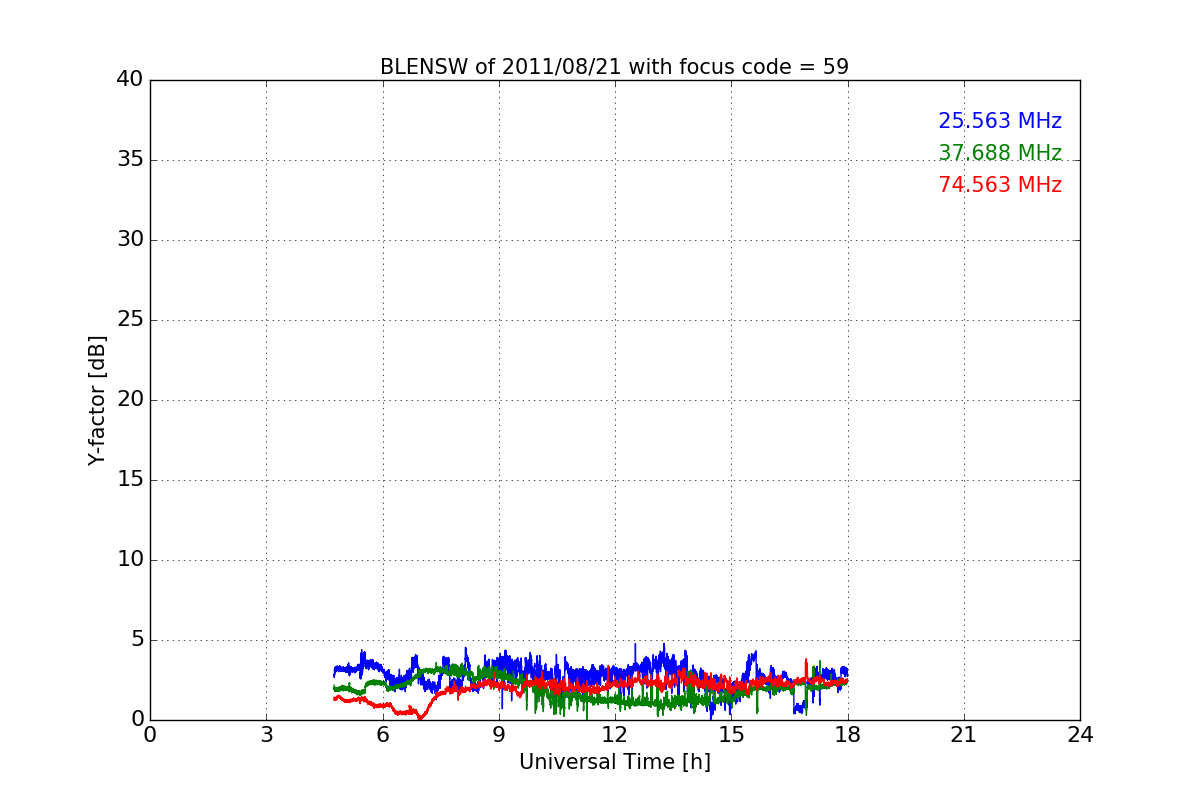The width and height of the screenshot is (1200, 800).
Task: Click y-axis tick label '15'
Action: pos(130,480)
